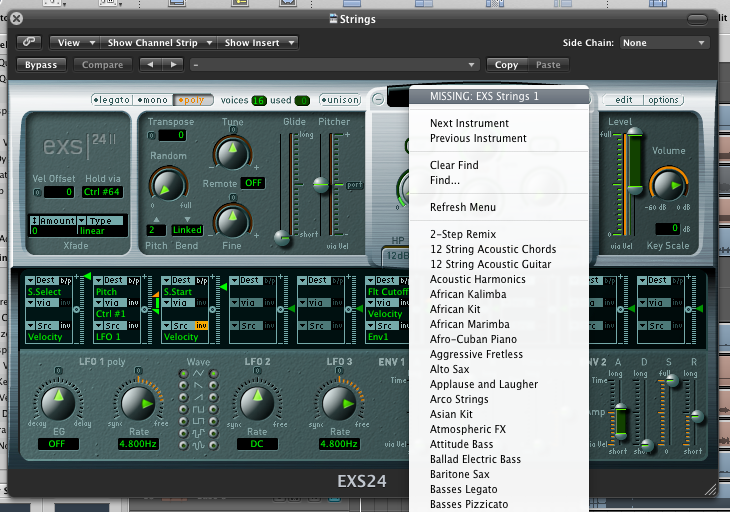Screen dimensions: 730x512
Task: Go to previous preset arrow
Action: point(150,65)
